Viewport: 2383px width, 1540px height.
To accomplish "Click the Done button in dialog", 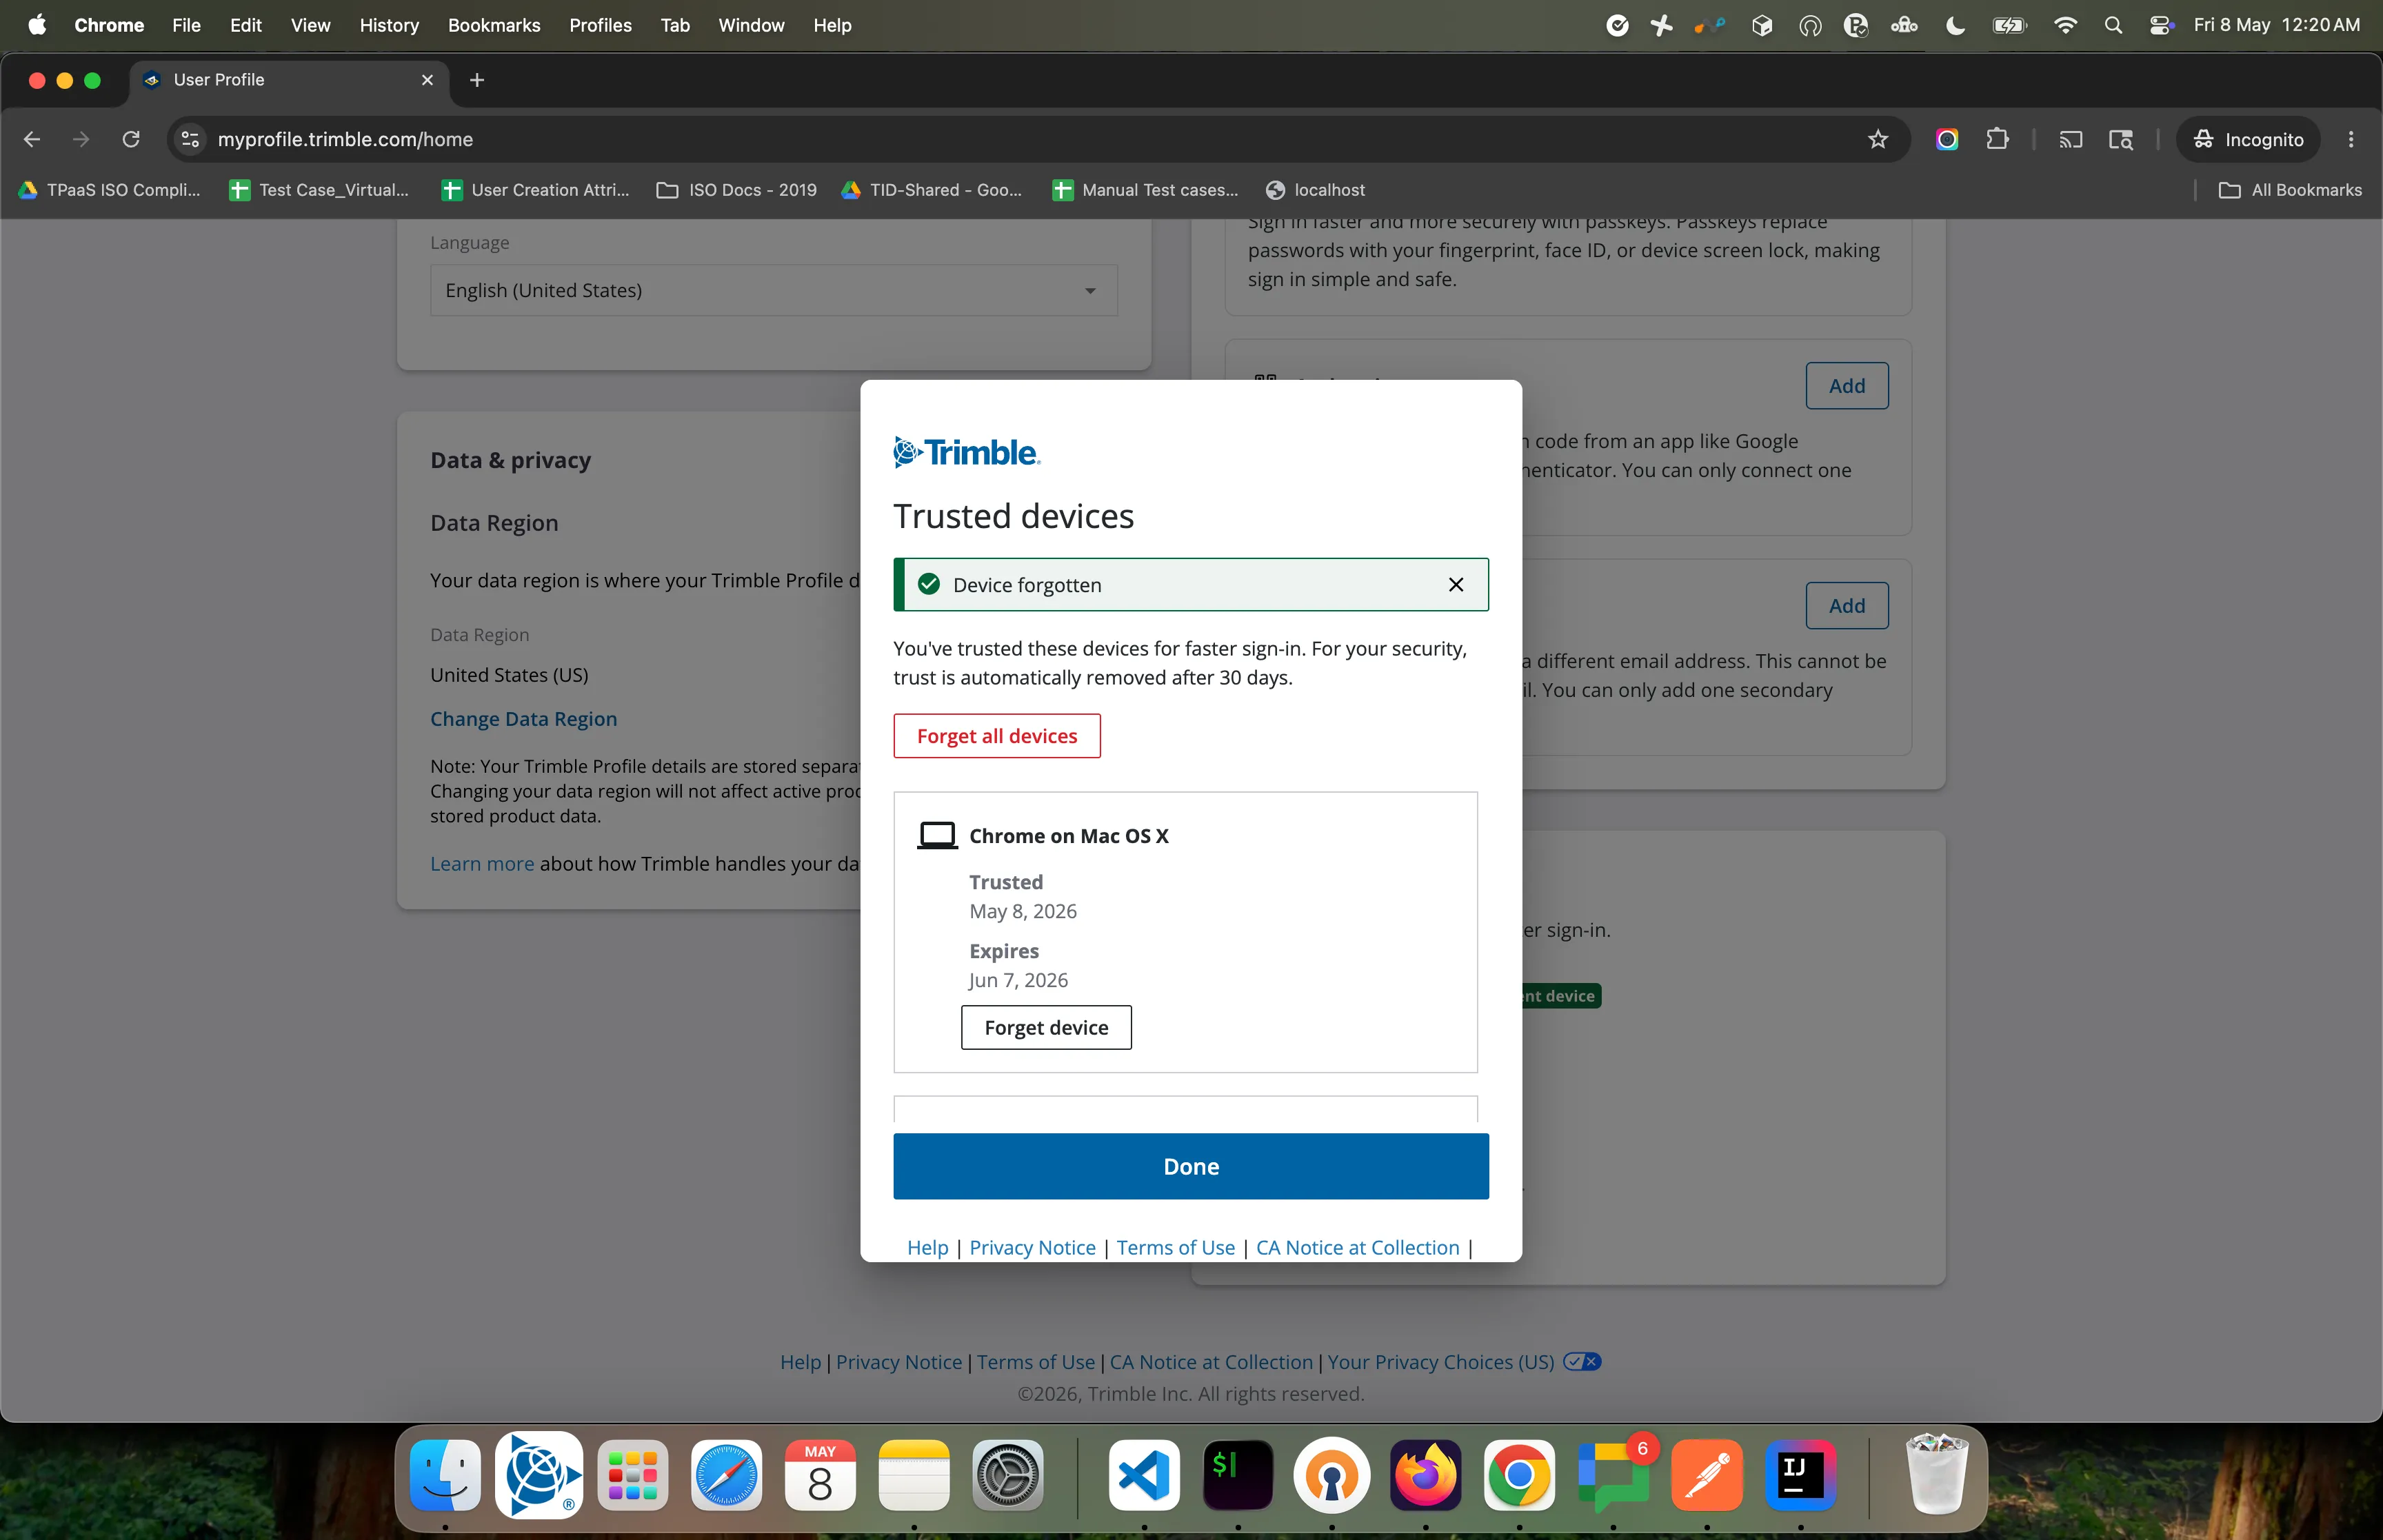I will (x=1191, y=1166).
